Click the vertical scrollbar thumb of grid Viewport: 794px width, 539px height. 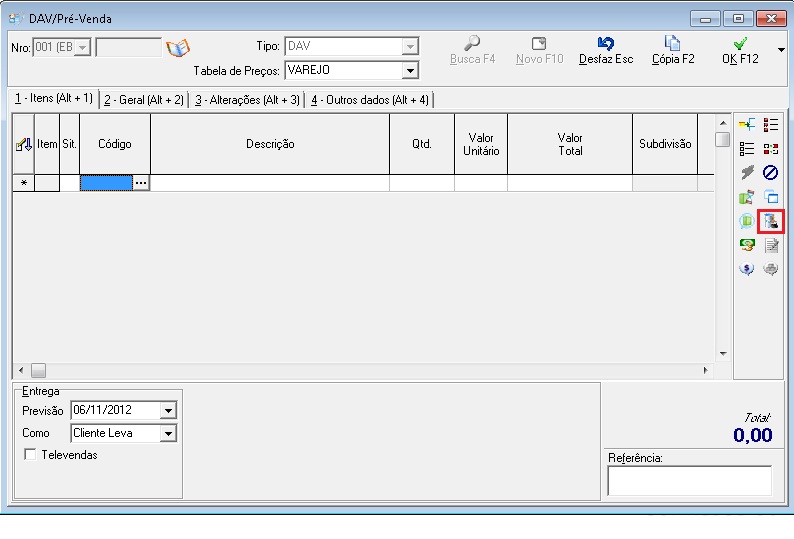click(x=723, y=139)
